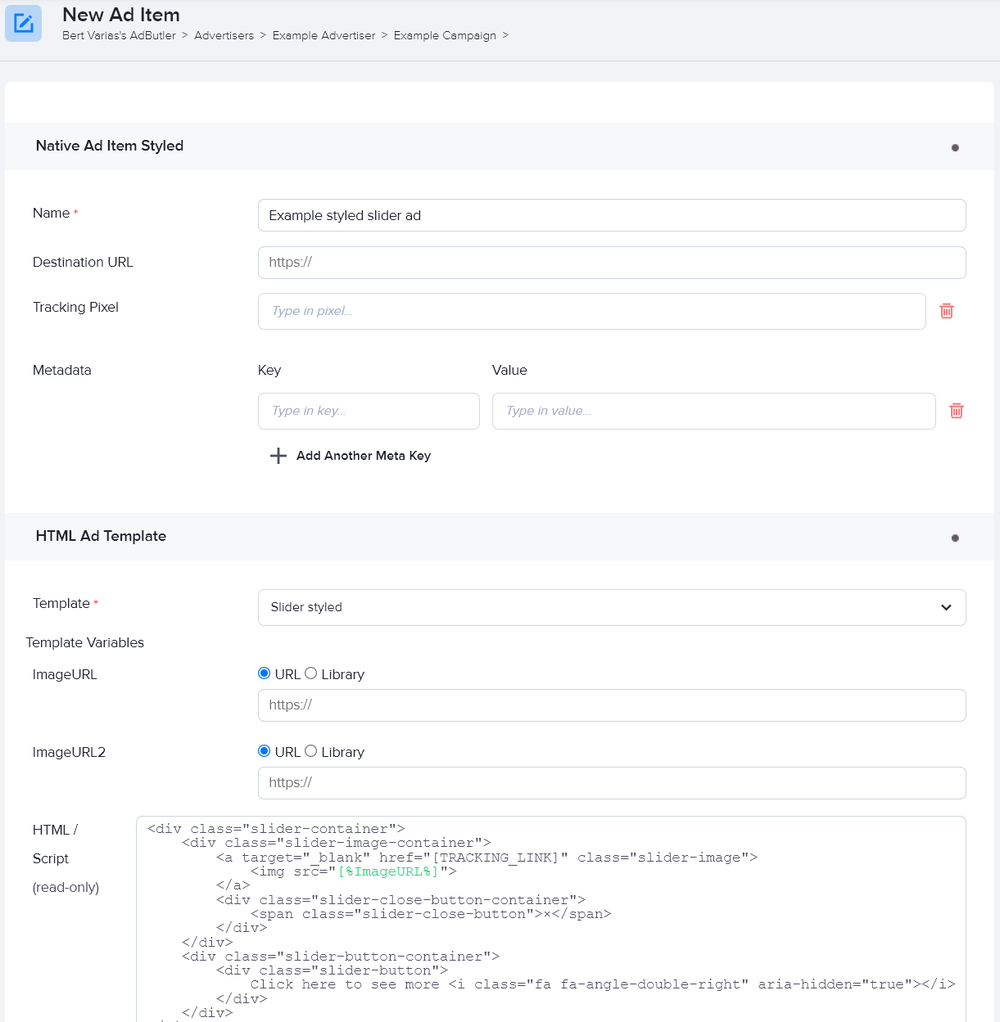The width and height of the screenshot is (1000, 1022).
Task: Go to Bert Varias's AdButler breadcrumb
Action: coord(119,35)
